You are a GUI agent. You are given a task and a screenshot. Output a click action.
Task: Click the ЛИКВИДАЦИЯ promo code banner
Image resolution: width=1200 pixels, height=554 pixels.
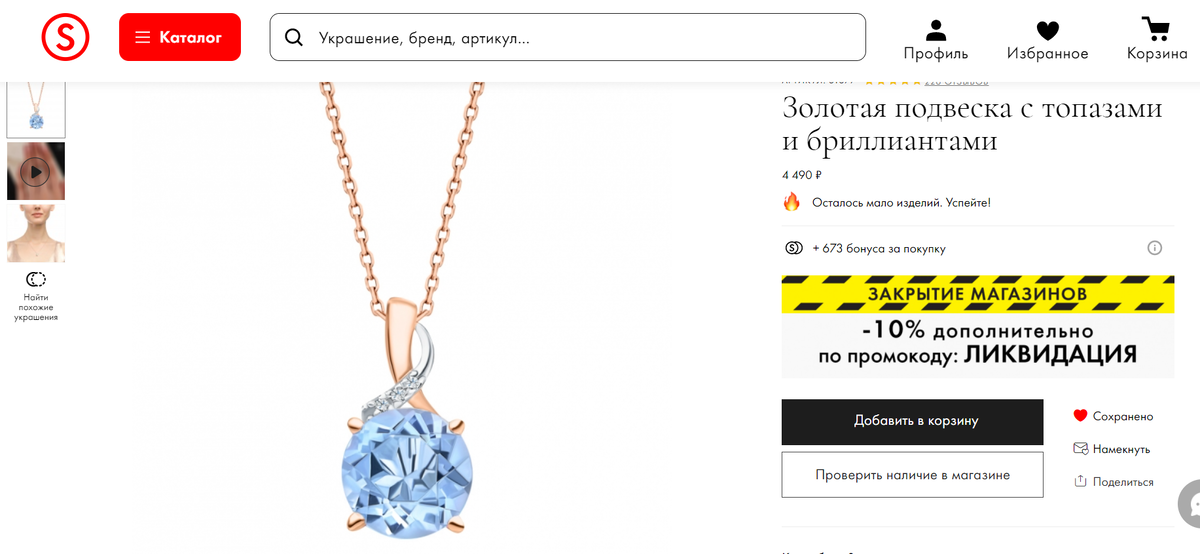[978, 327]
